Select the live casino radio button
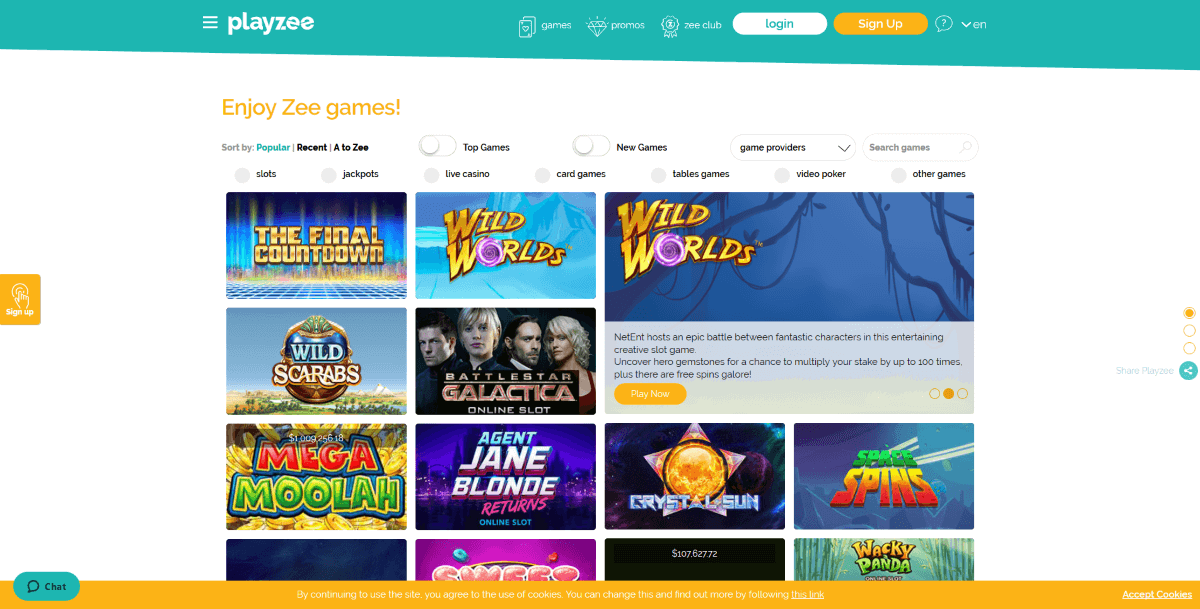The image size is (1200, 609). pyautogui.click(x=431, y=175)
